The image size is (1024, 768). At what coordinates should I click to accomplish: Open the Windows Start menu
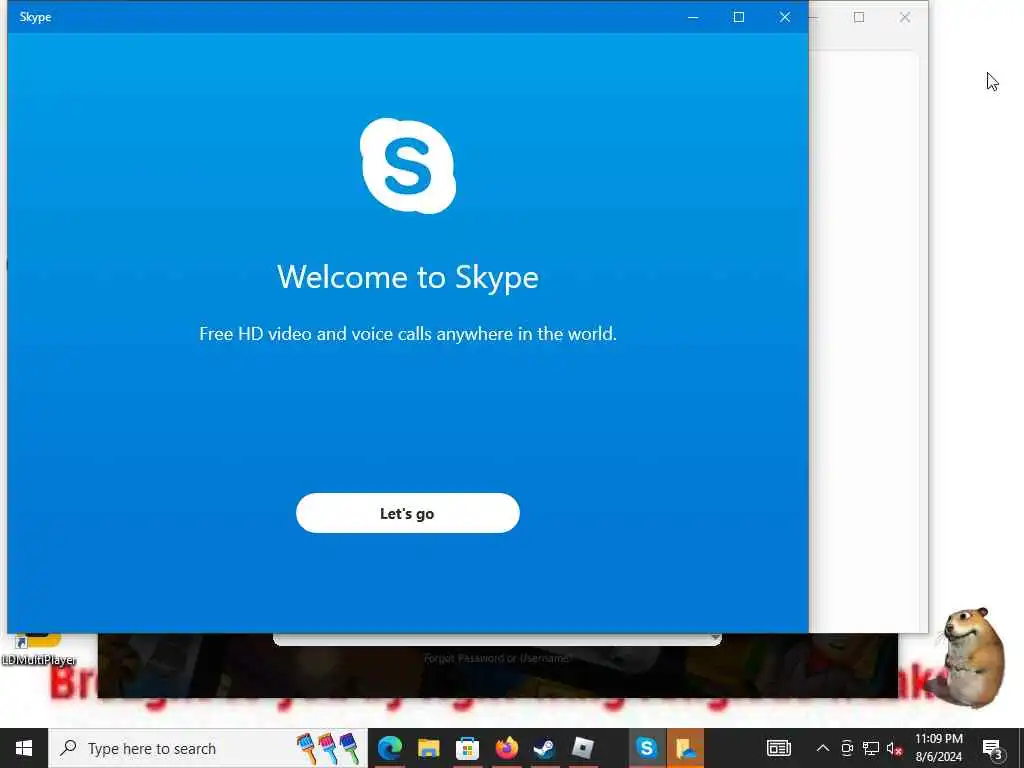24,748
